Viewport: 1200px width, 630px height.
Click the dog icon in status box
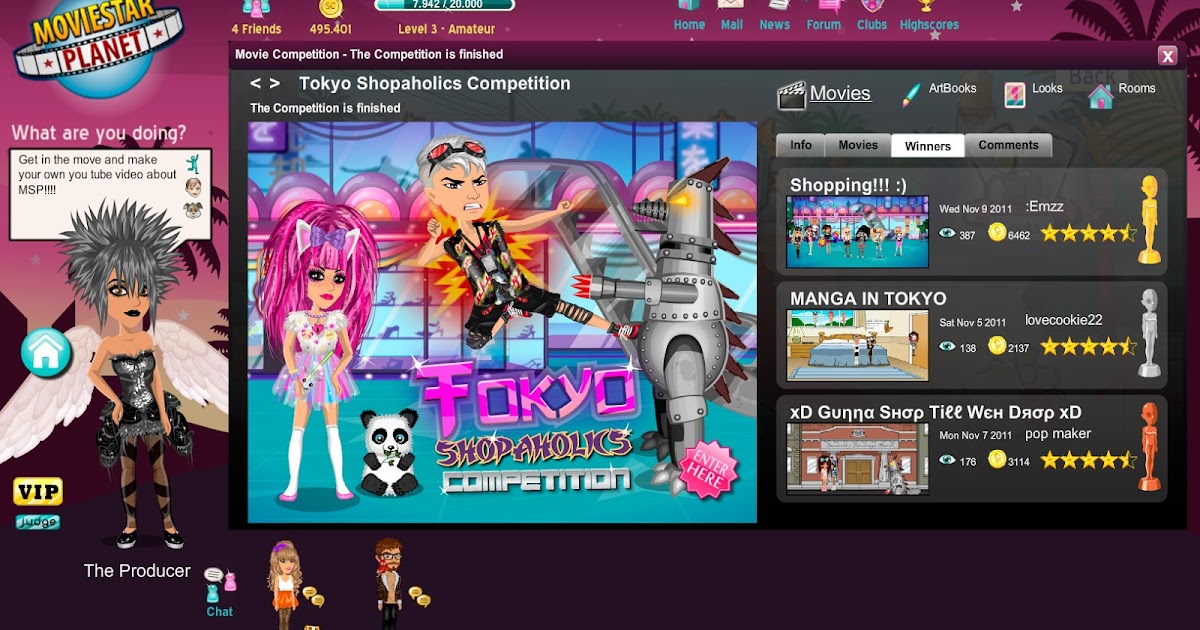193,210
